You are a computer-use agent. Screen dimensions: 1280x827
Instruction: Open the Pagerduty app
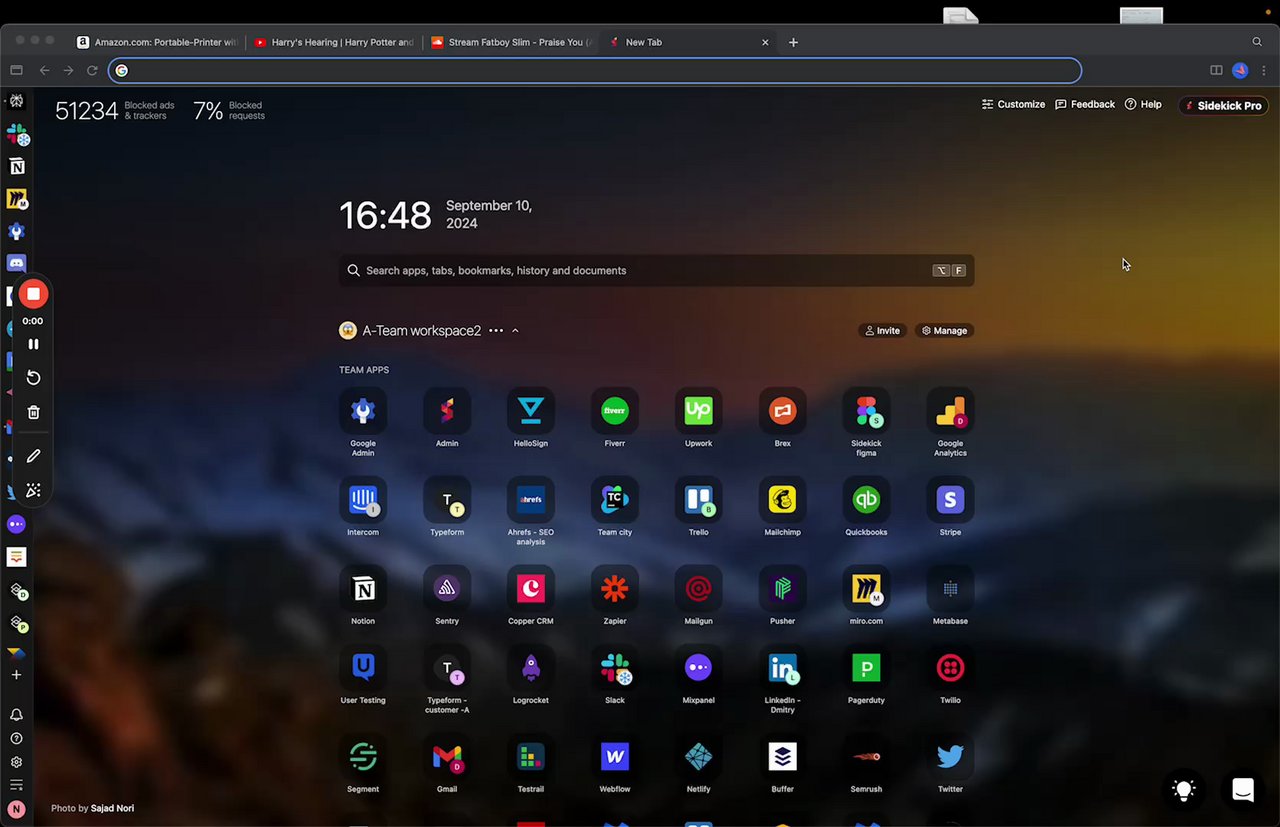tap(866, 668)
